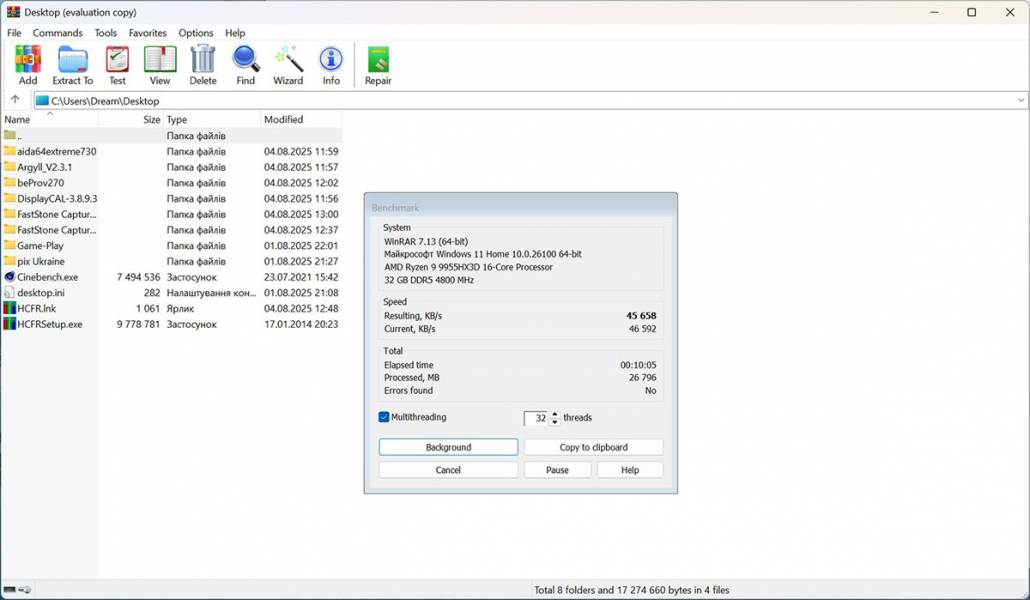The image size is (1030, 600).
Task: Open the address bar path dropdown
Action: tap(1022, 100)
